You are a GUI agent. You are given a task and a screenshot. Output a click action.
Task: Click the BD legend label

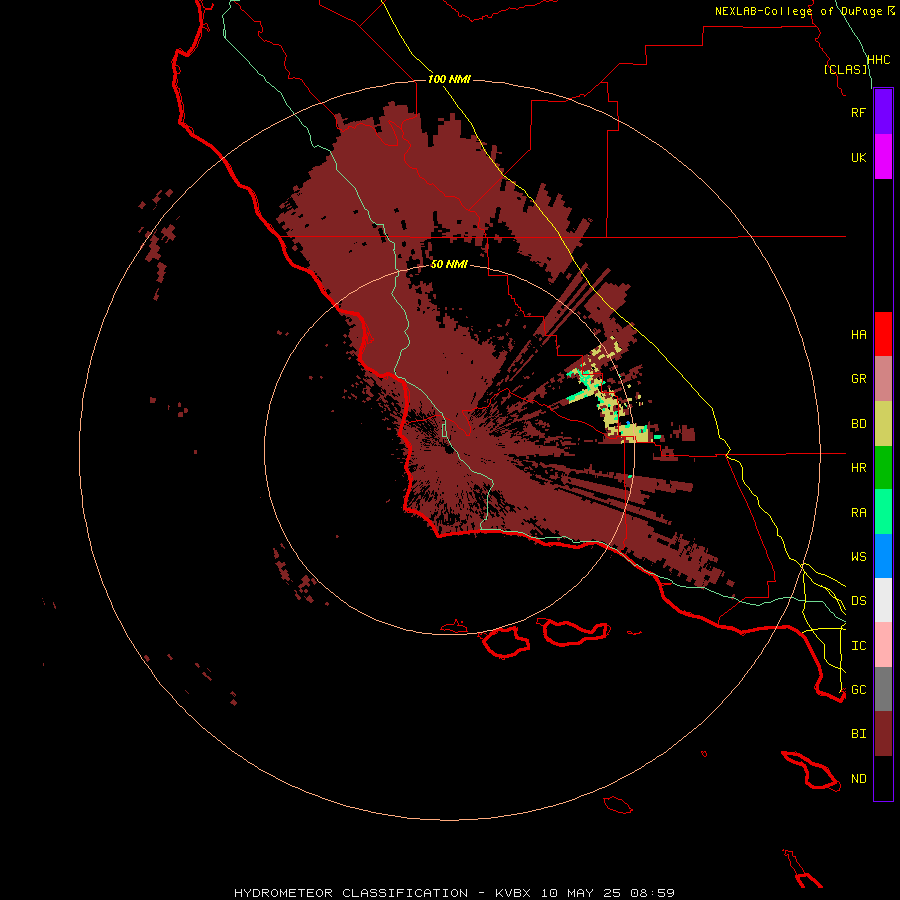pyautogui.click(x=858, y=424)
